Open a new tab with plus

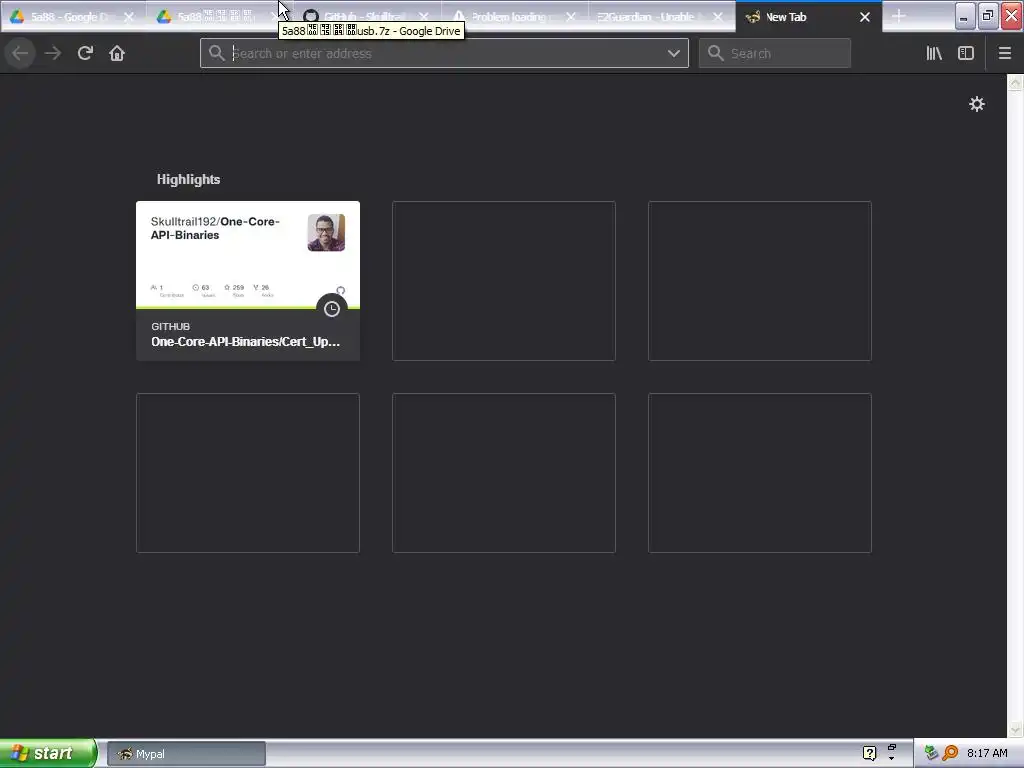point(899,16)
